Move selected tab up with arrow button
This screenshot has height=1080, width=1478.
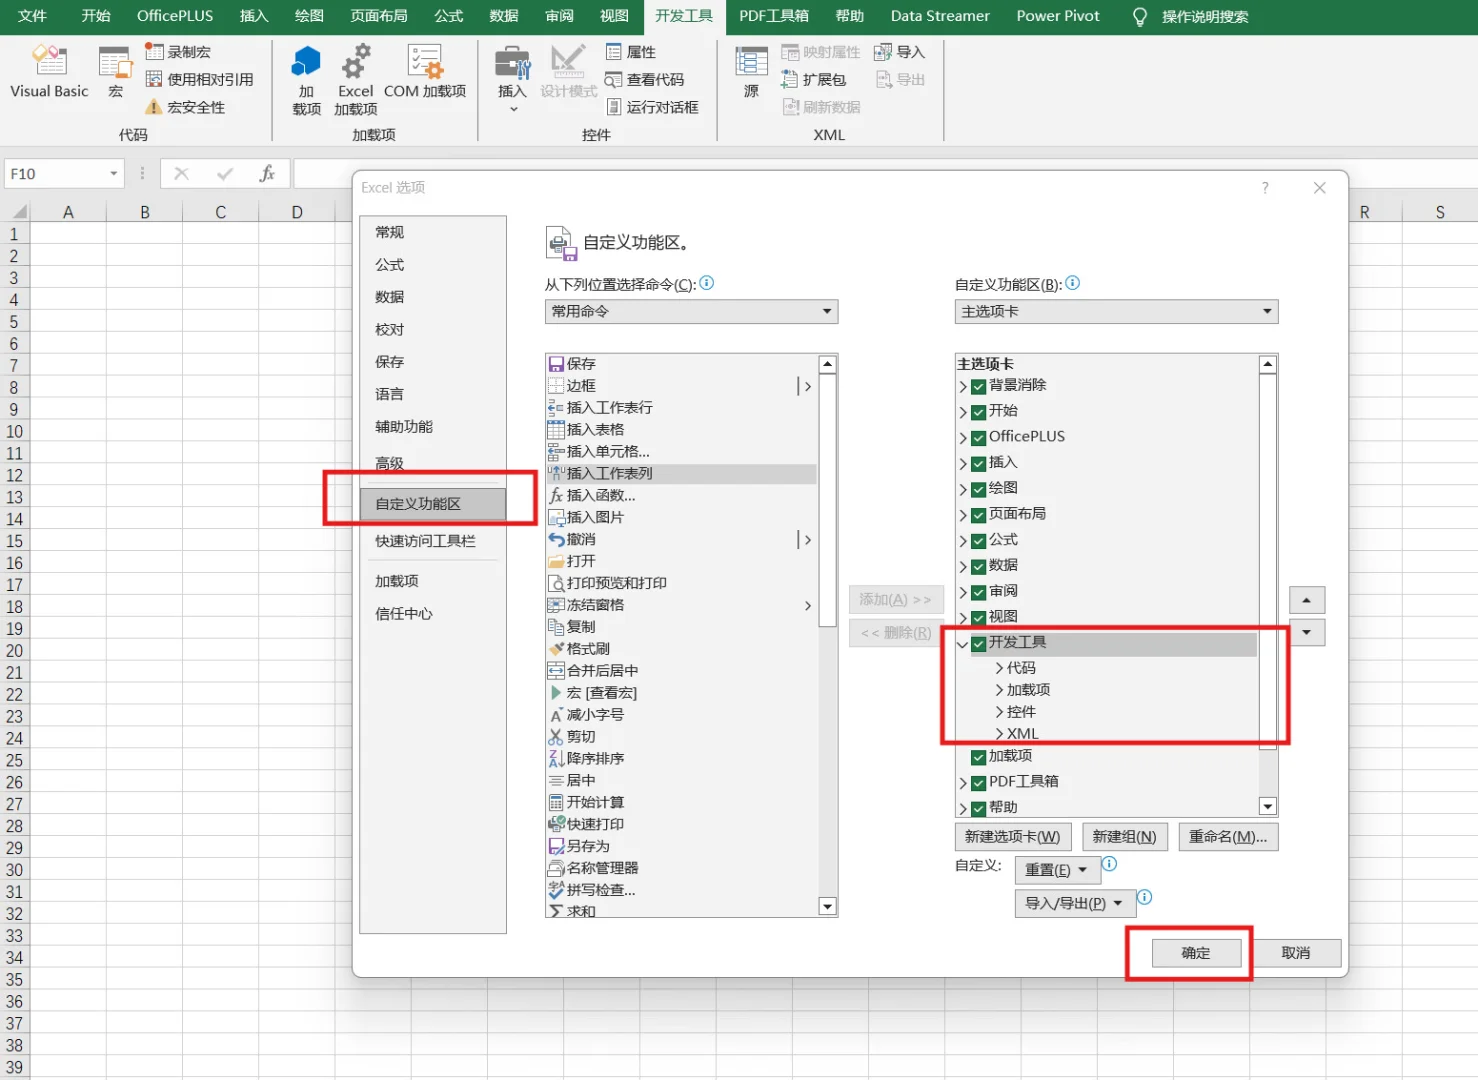1307,600
